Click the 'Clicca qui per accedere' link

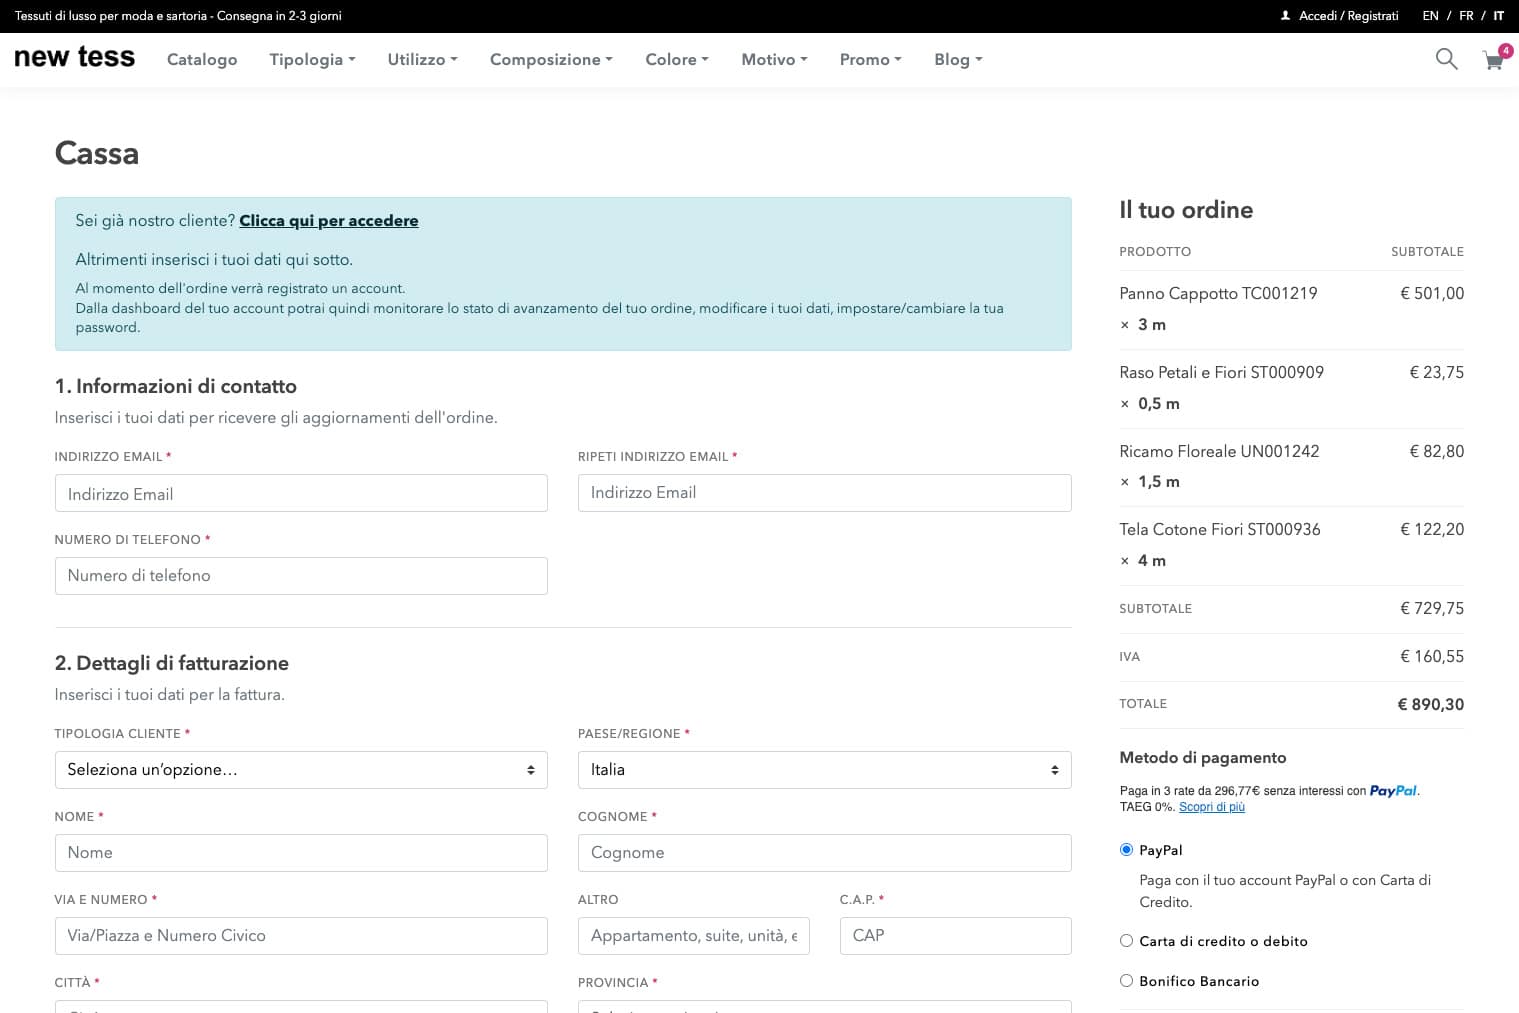pyautogui.click(x=328, y=221)
